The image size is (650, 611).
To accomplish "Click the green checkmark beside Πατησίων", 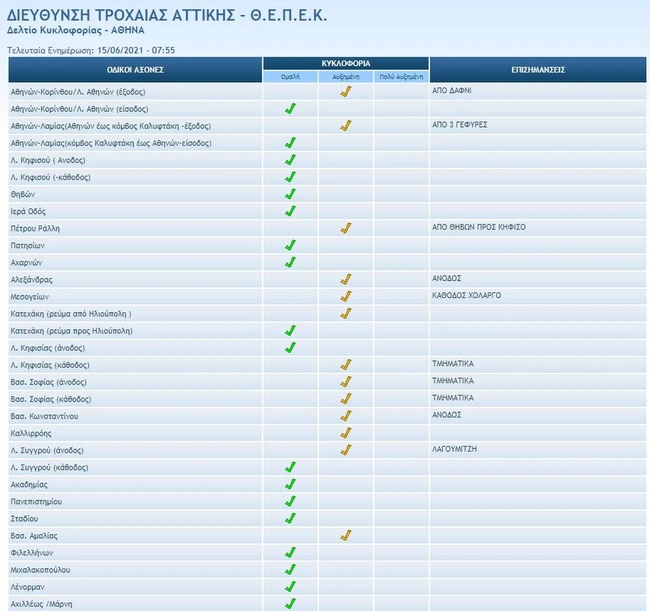I will tap(290, 245).
